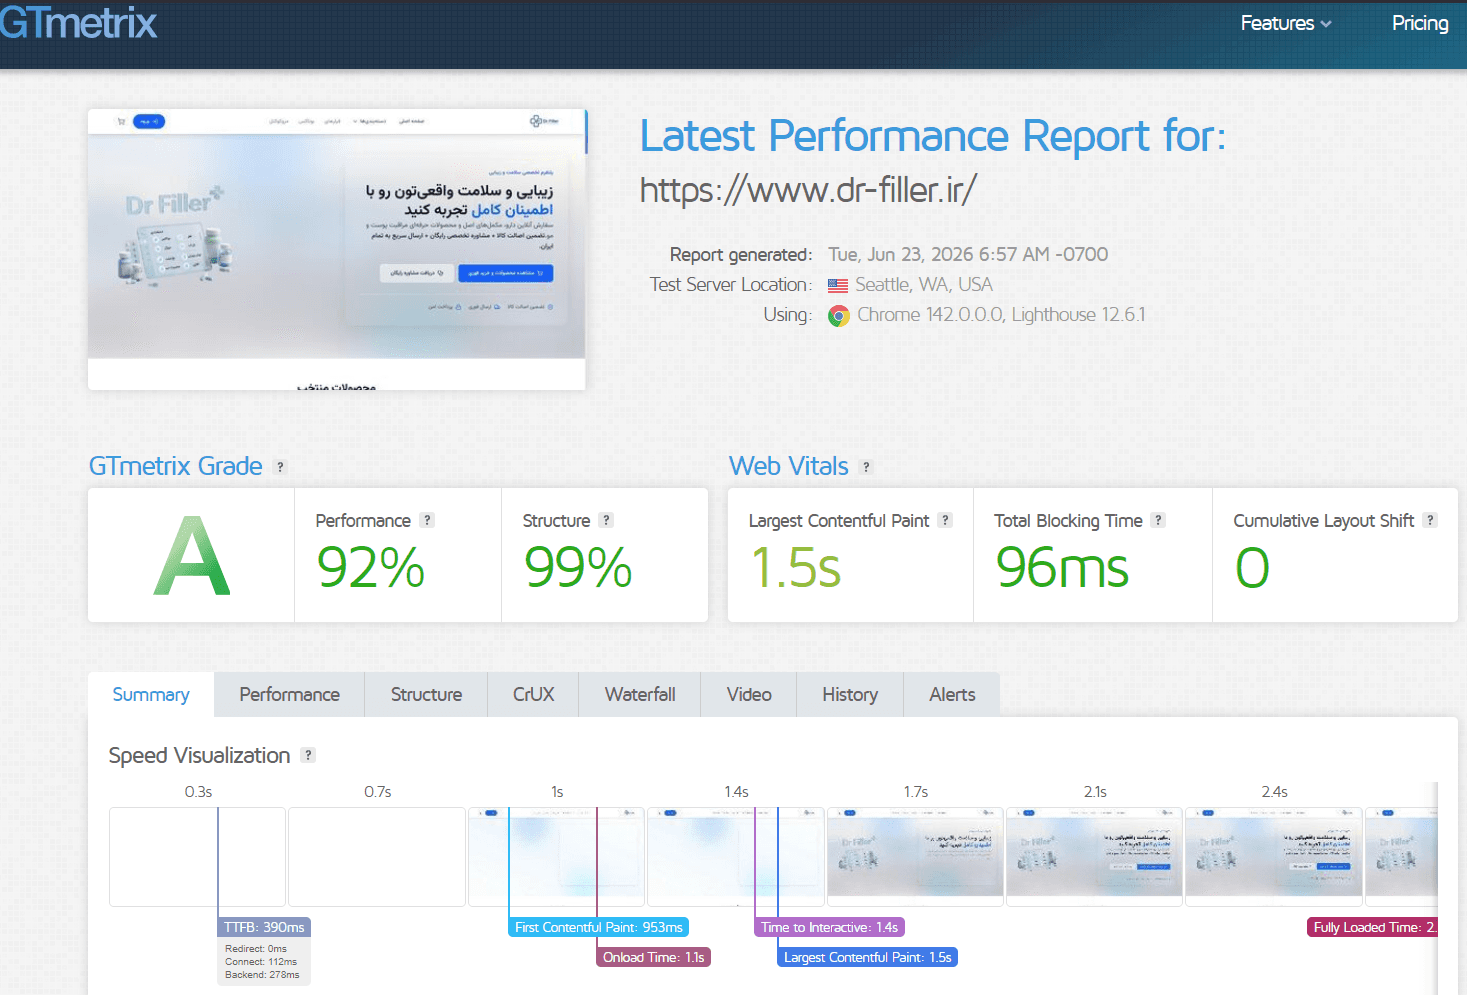Click the 1.5s LCP value
Screen dimensions: 1467x995
[796, 567]
